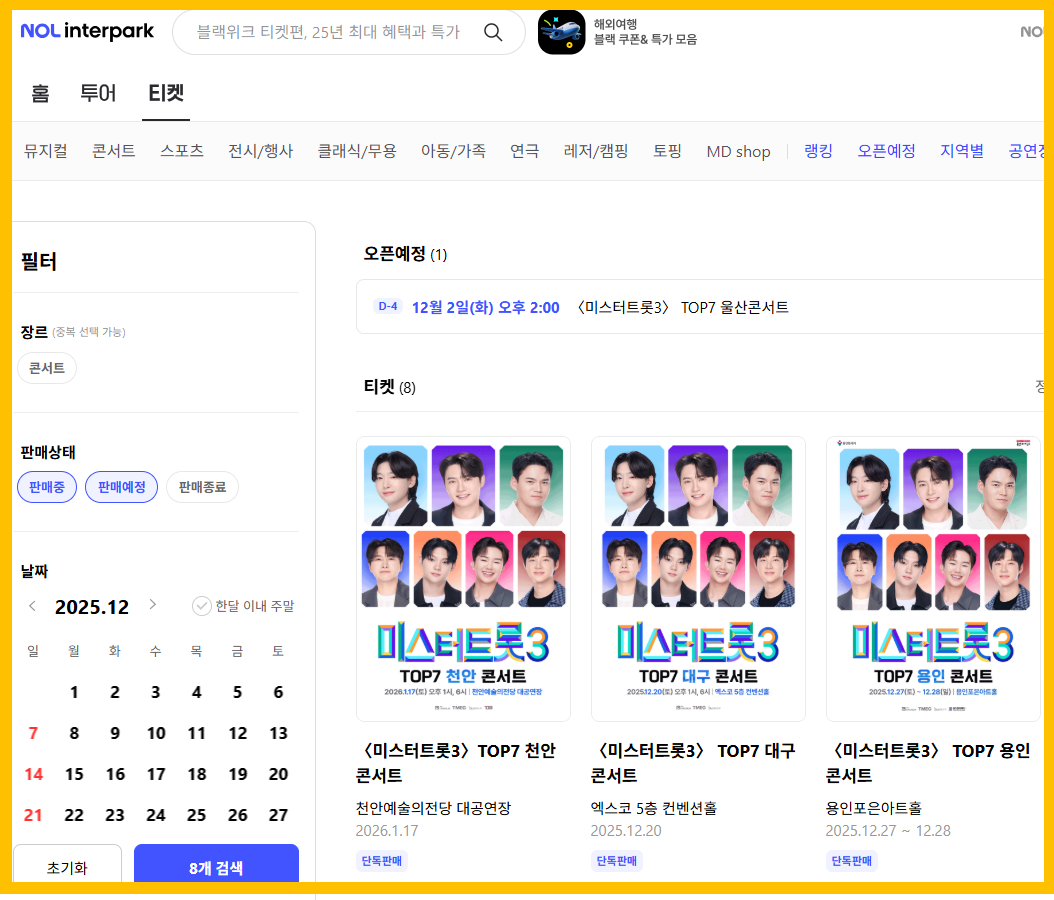Screen dimensions: 1054x900
Task: Go to next month in calendar
Action: [x=153, y=604]
